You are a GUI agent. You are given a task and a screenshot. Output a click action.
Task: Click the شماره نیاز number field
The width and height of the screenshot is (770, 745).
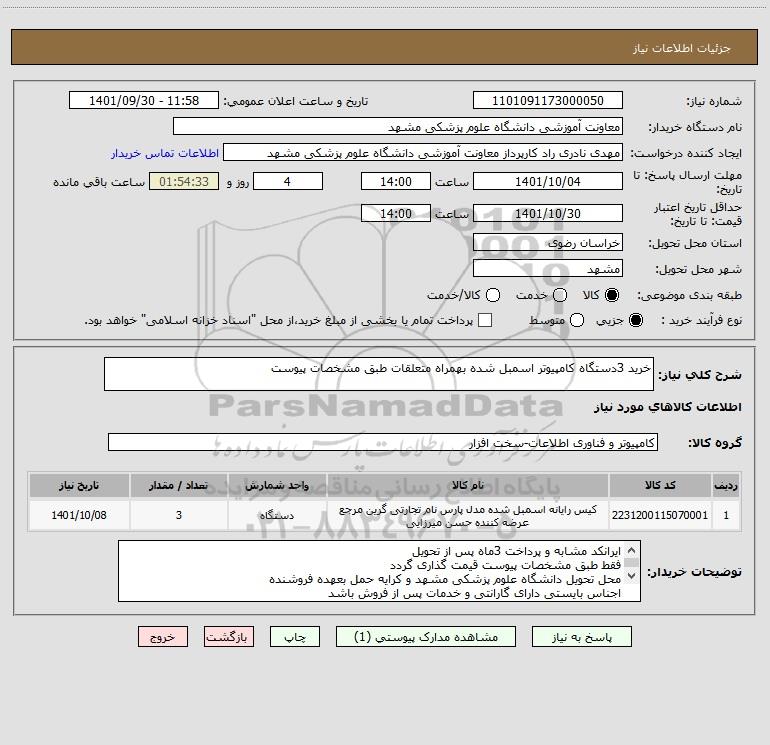coord(548,101)
